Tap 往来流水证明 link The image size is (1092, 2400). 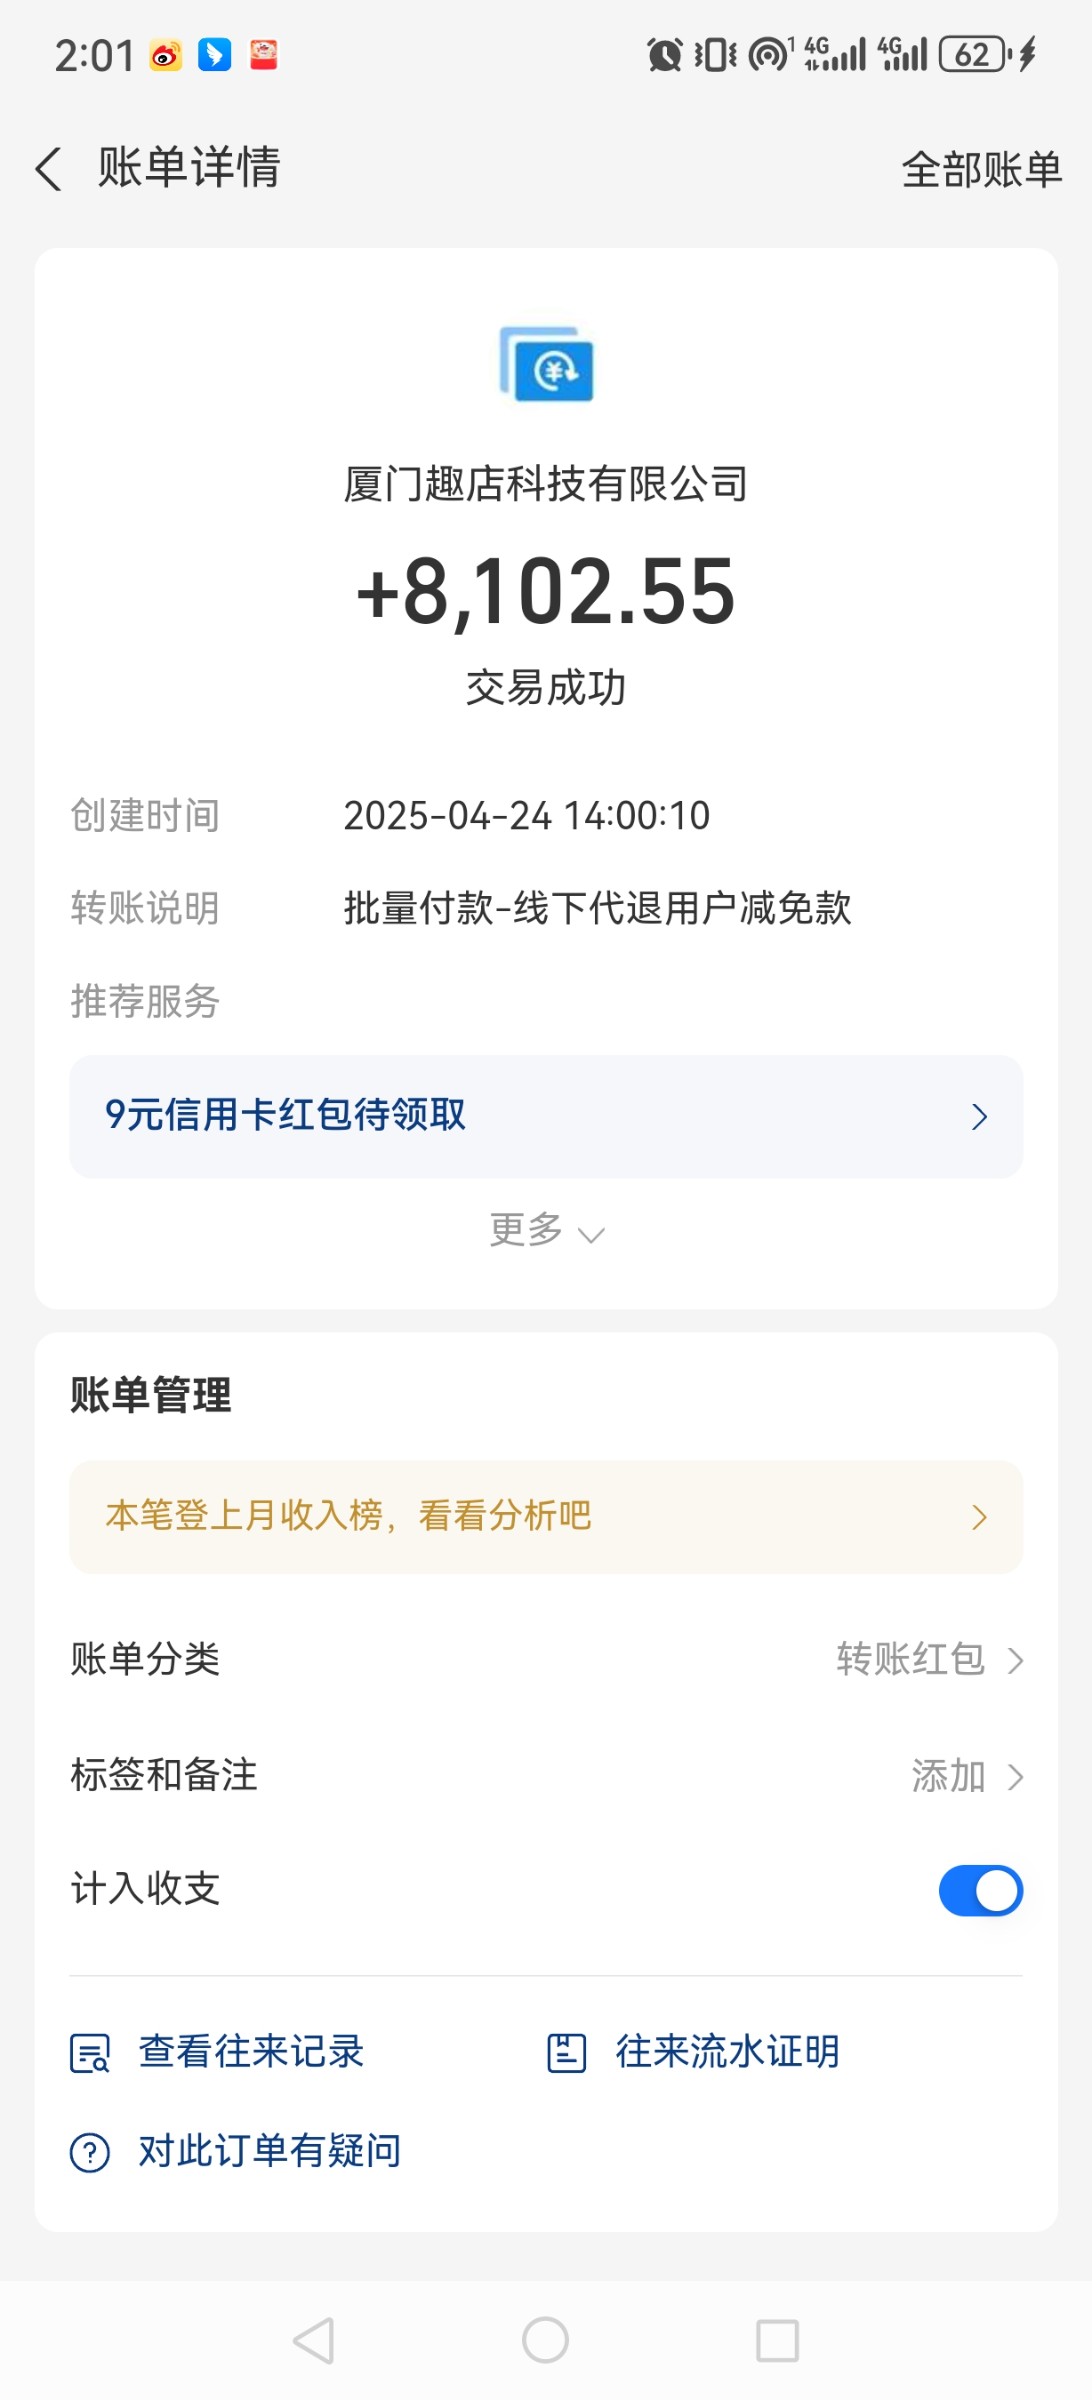point(727,2052)
